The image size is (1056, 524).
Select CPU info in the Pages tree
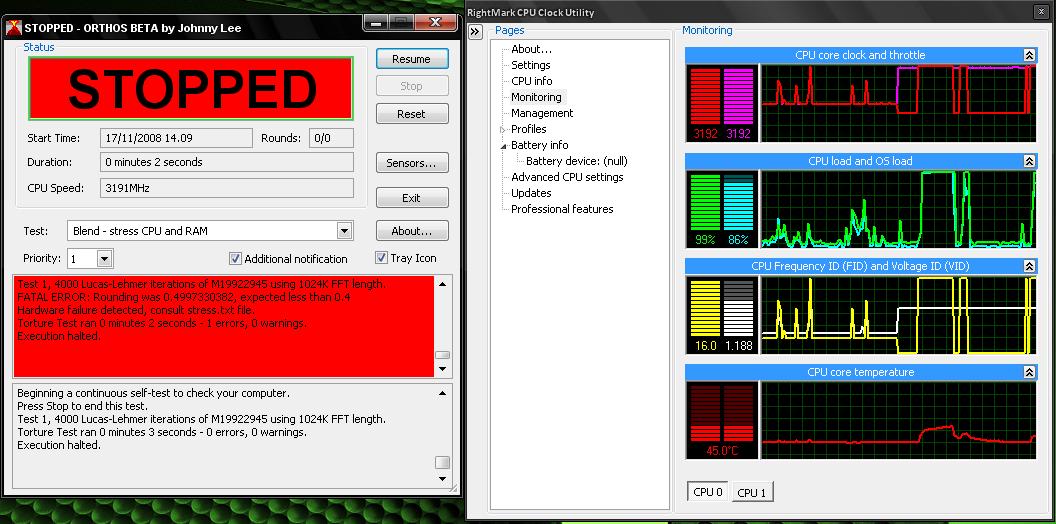click(x=531, y=81)
